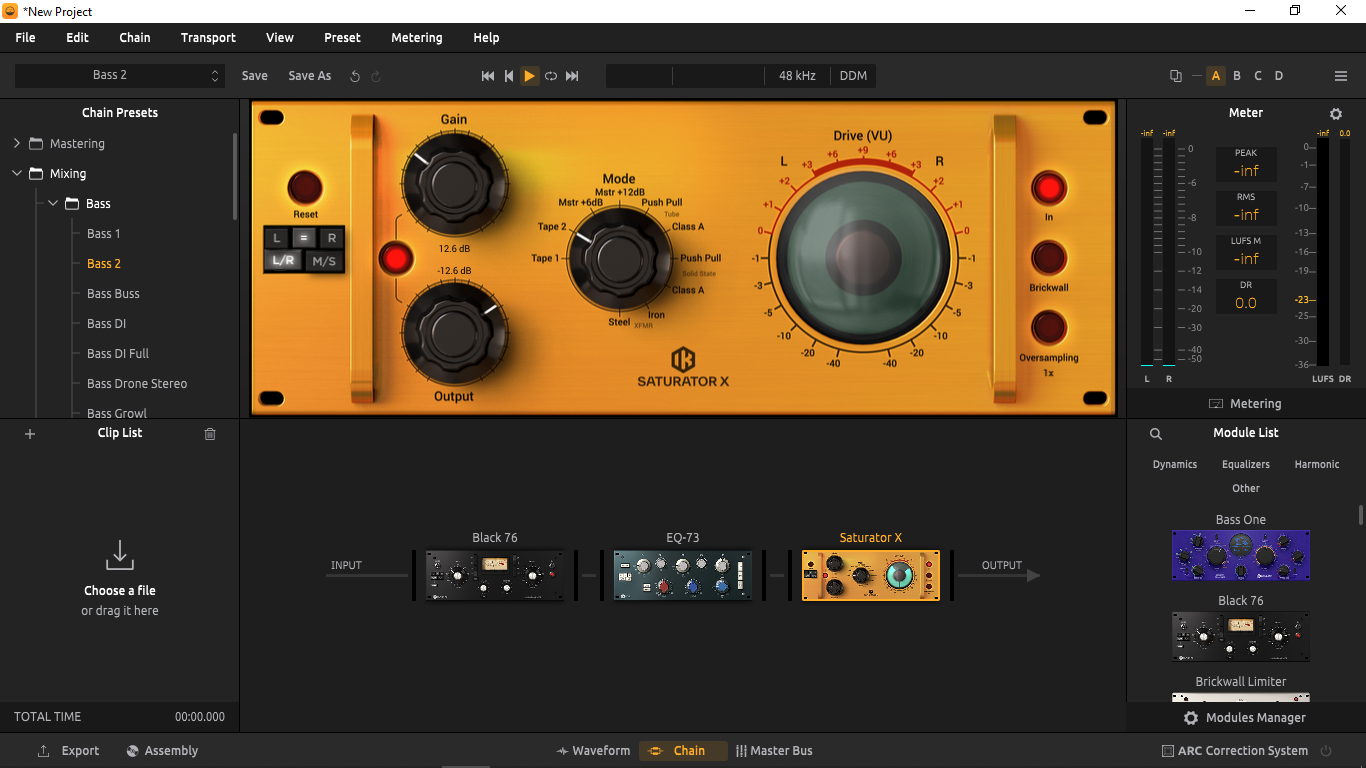Viewport: 1366px width, 768px height.
Task: Add a clip with plus icon
Action: coord(30,434)
